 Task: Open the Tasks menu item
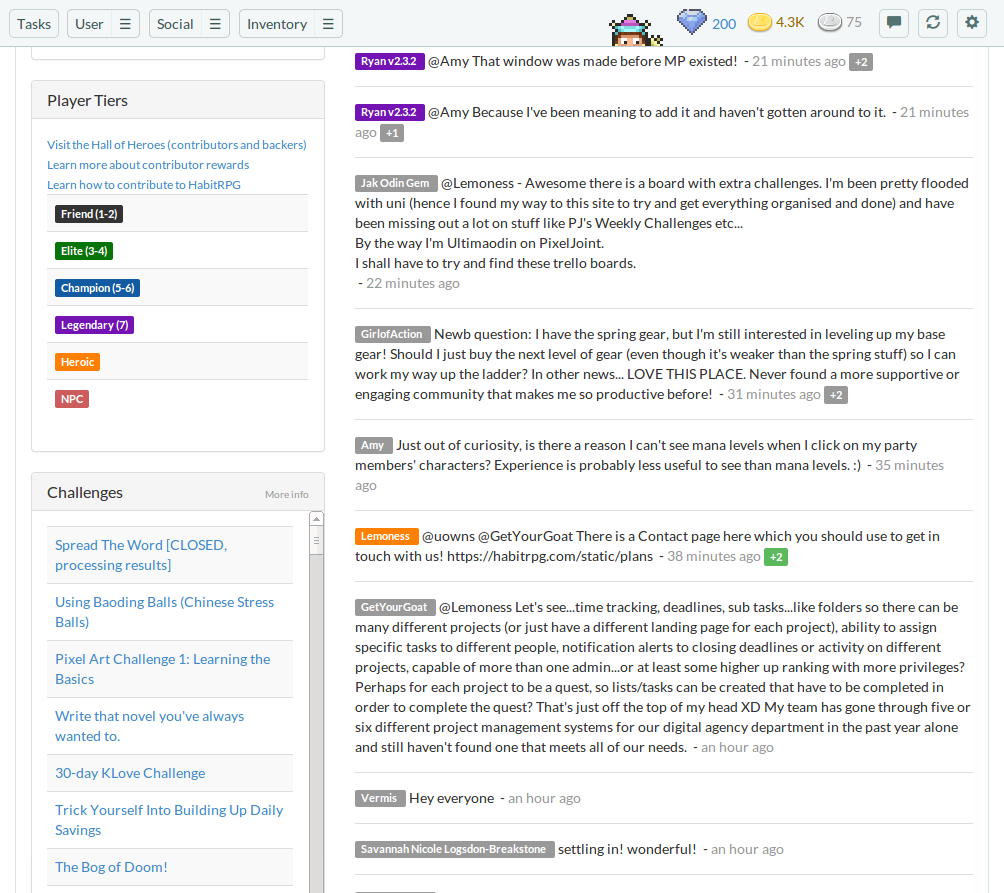(x=34, y=24)
